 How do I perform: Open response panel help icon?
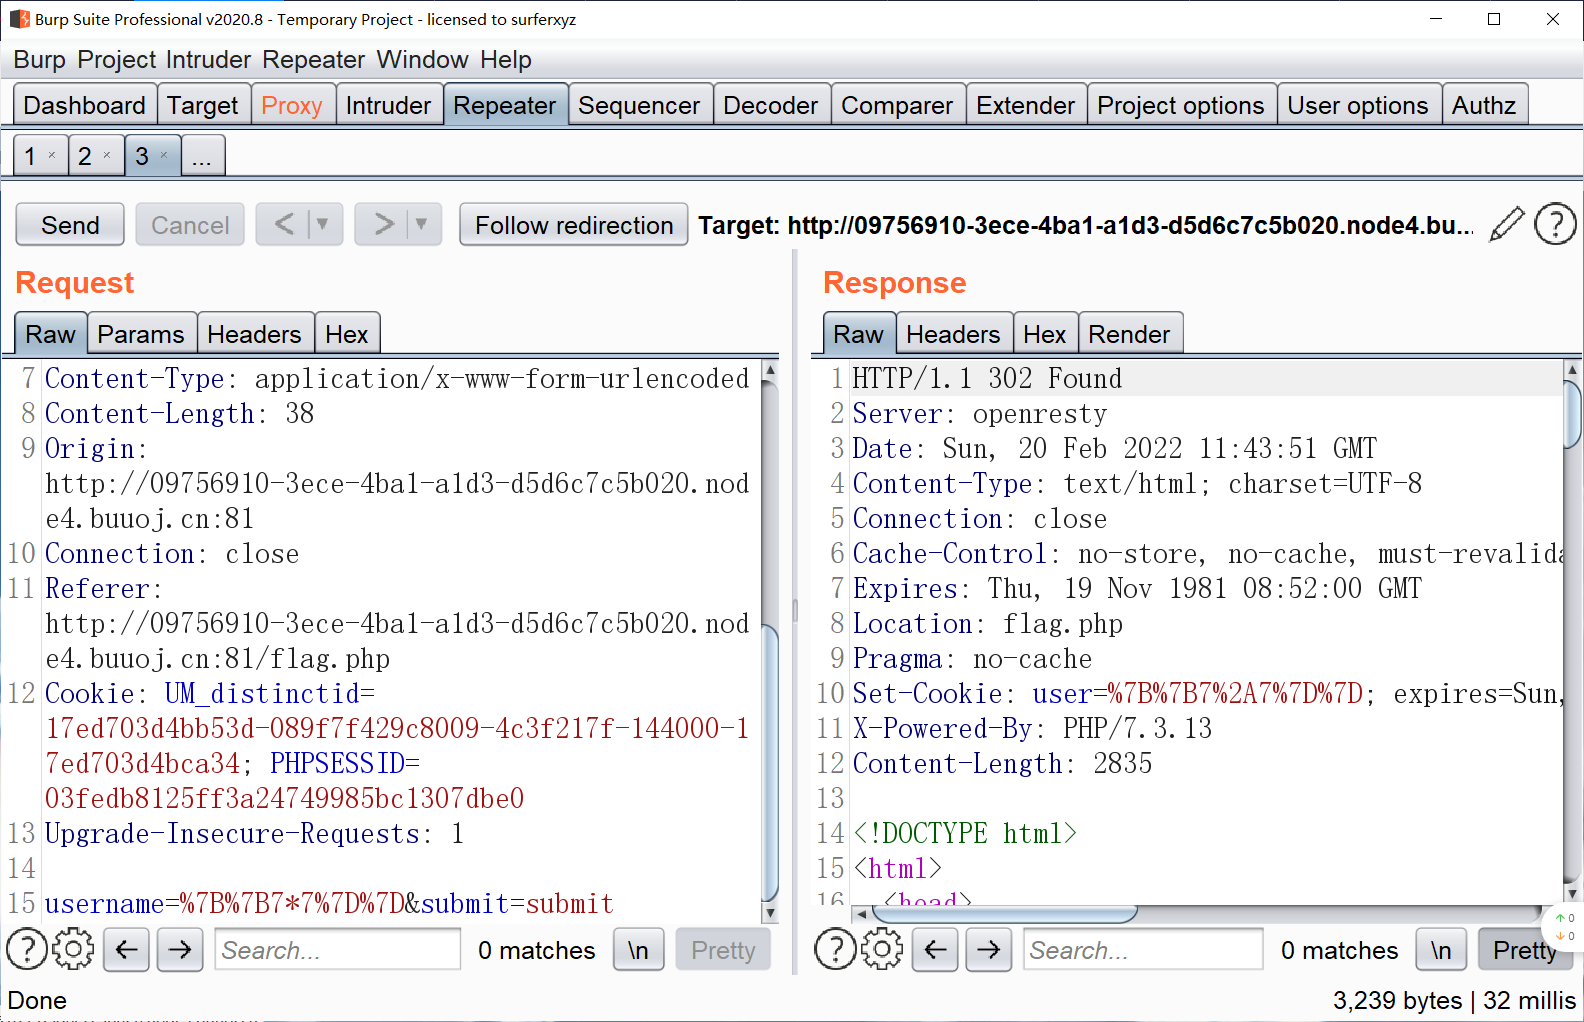point(835,949)
